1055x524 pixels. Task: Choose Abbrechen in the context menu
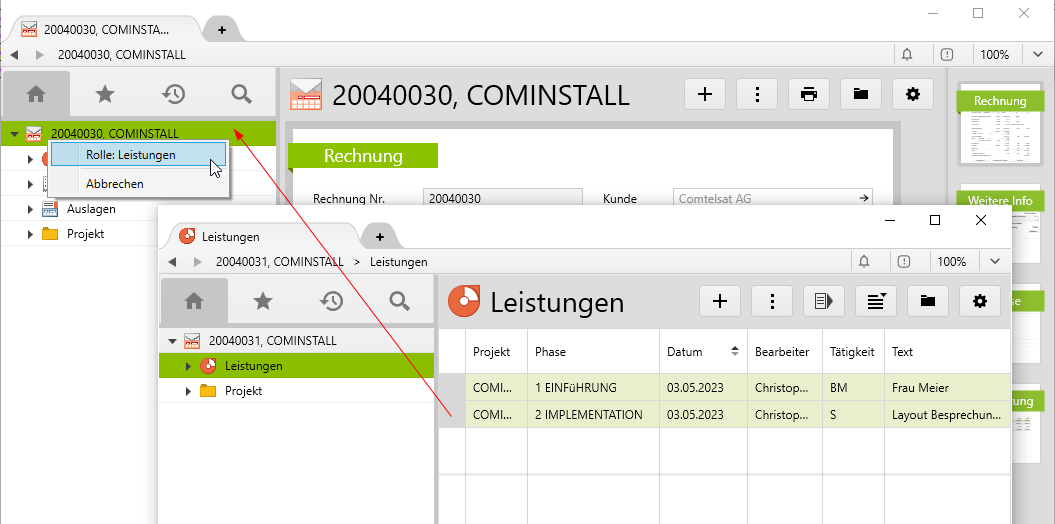pyautogui.click(x=115, y=184)
